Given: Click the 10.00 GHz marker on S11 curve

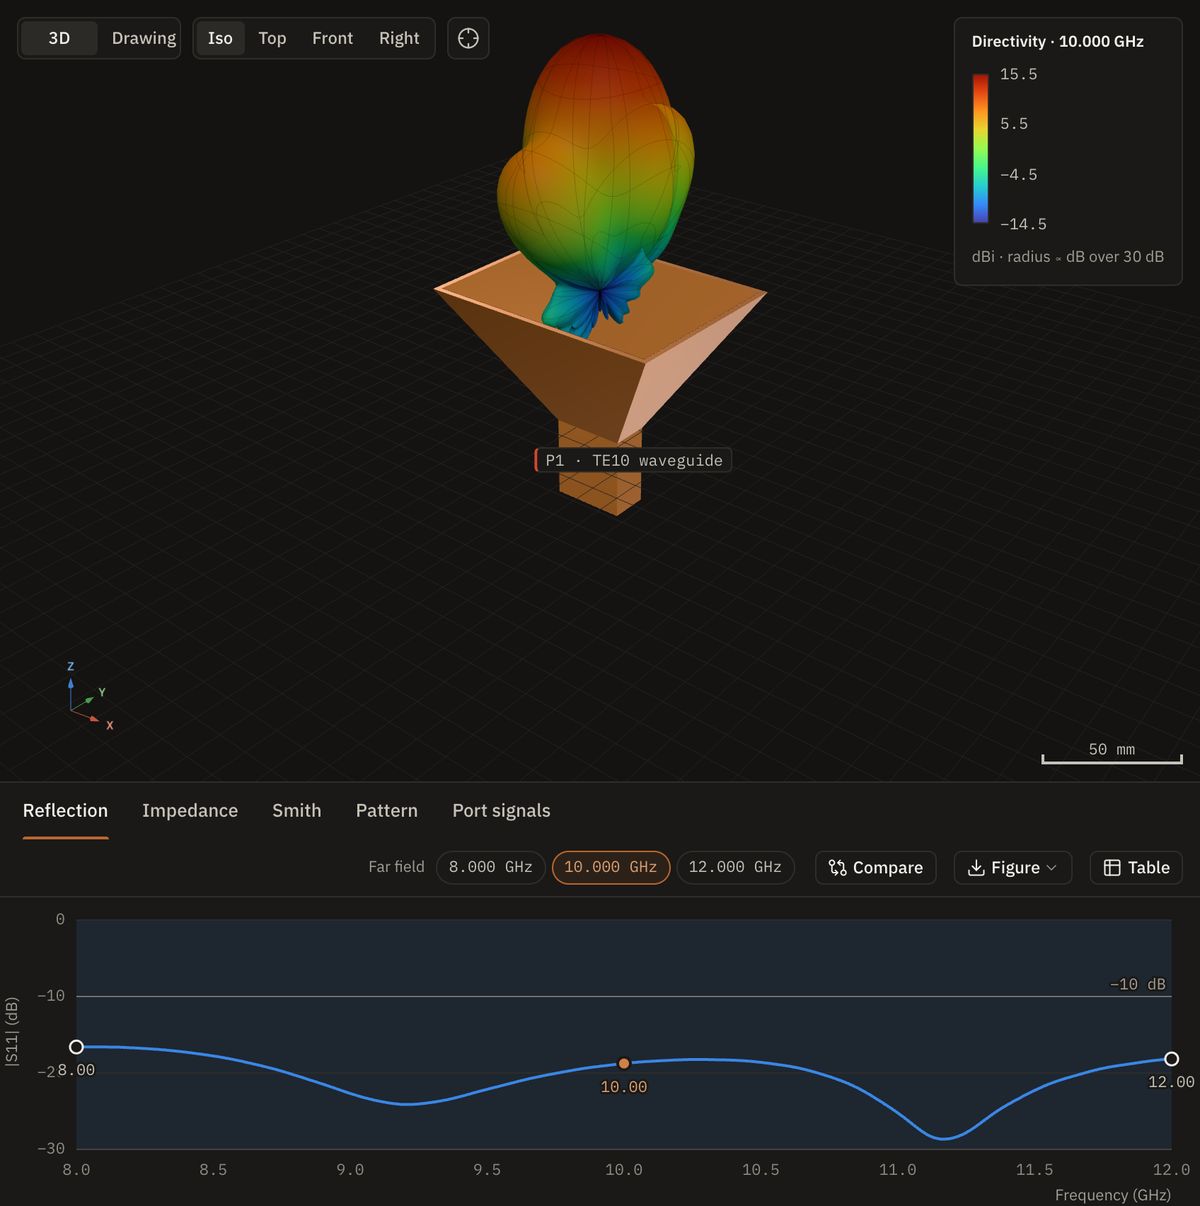Looking at the screenshot, I should click(624, 1063).
